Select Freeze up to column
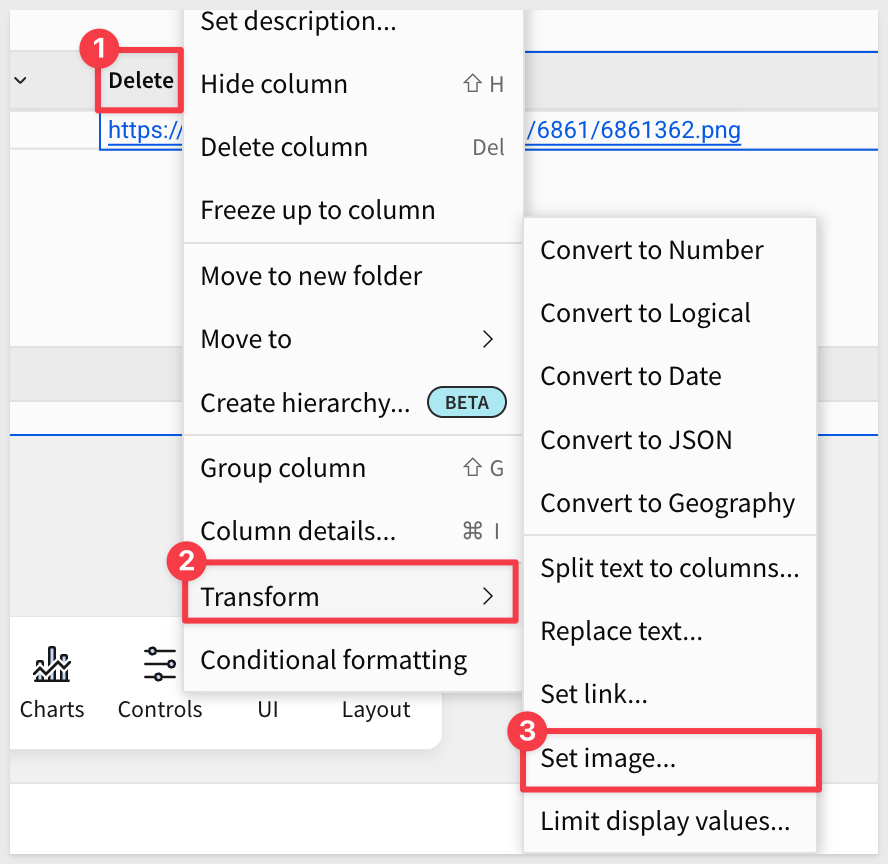This screenshot has width=888, height=864. (317, 211)
